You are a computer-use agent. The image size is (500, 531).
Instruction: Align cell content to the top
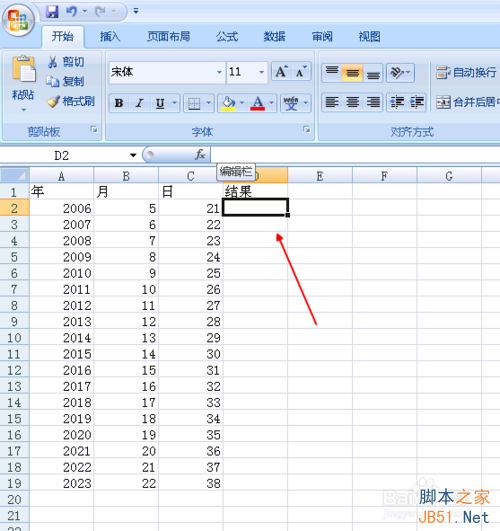(332, 72)
